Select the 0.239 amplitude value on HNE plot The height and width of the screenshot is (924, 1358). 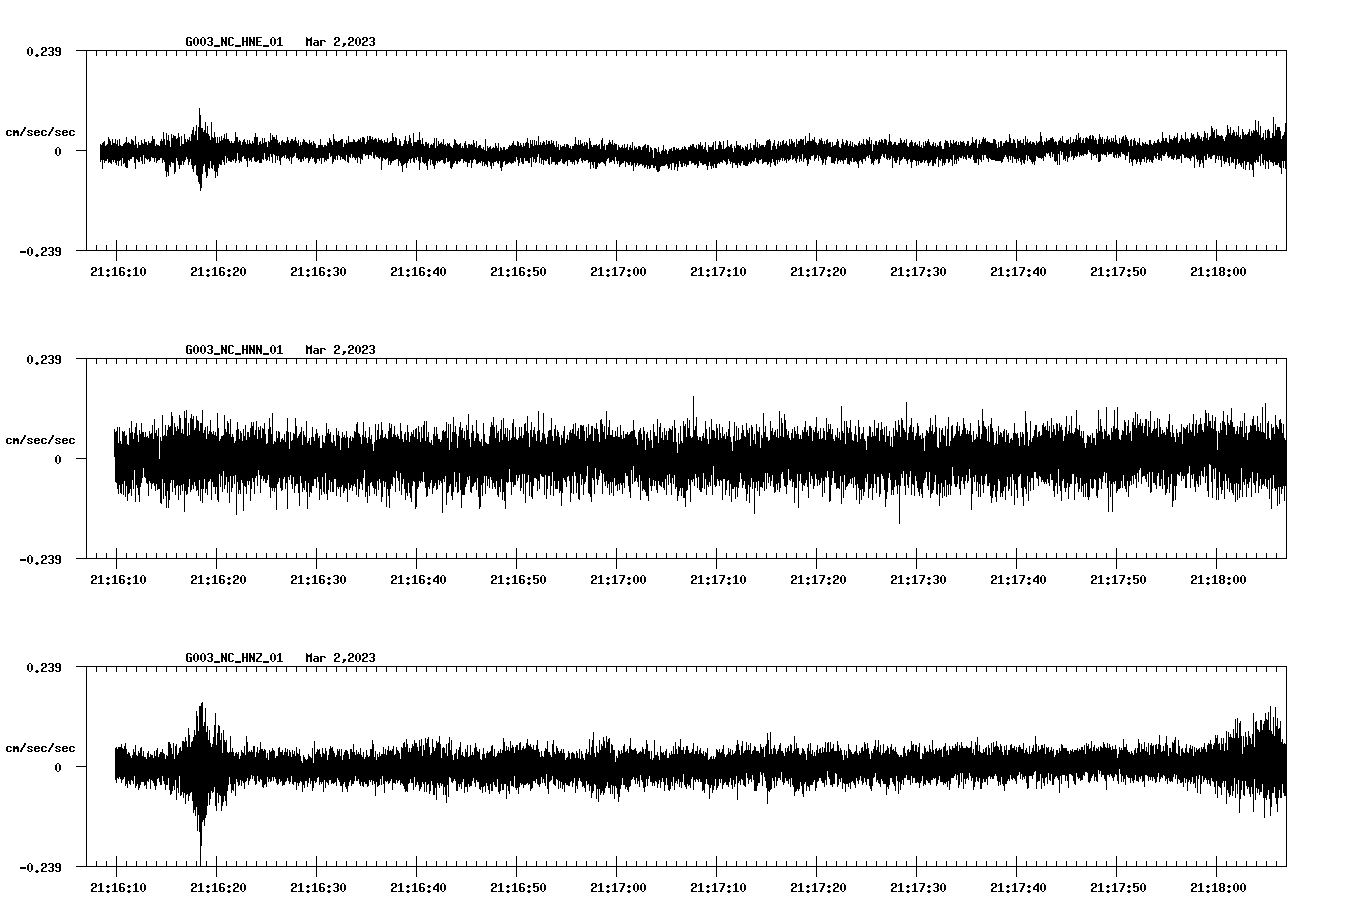[45, 51]
